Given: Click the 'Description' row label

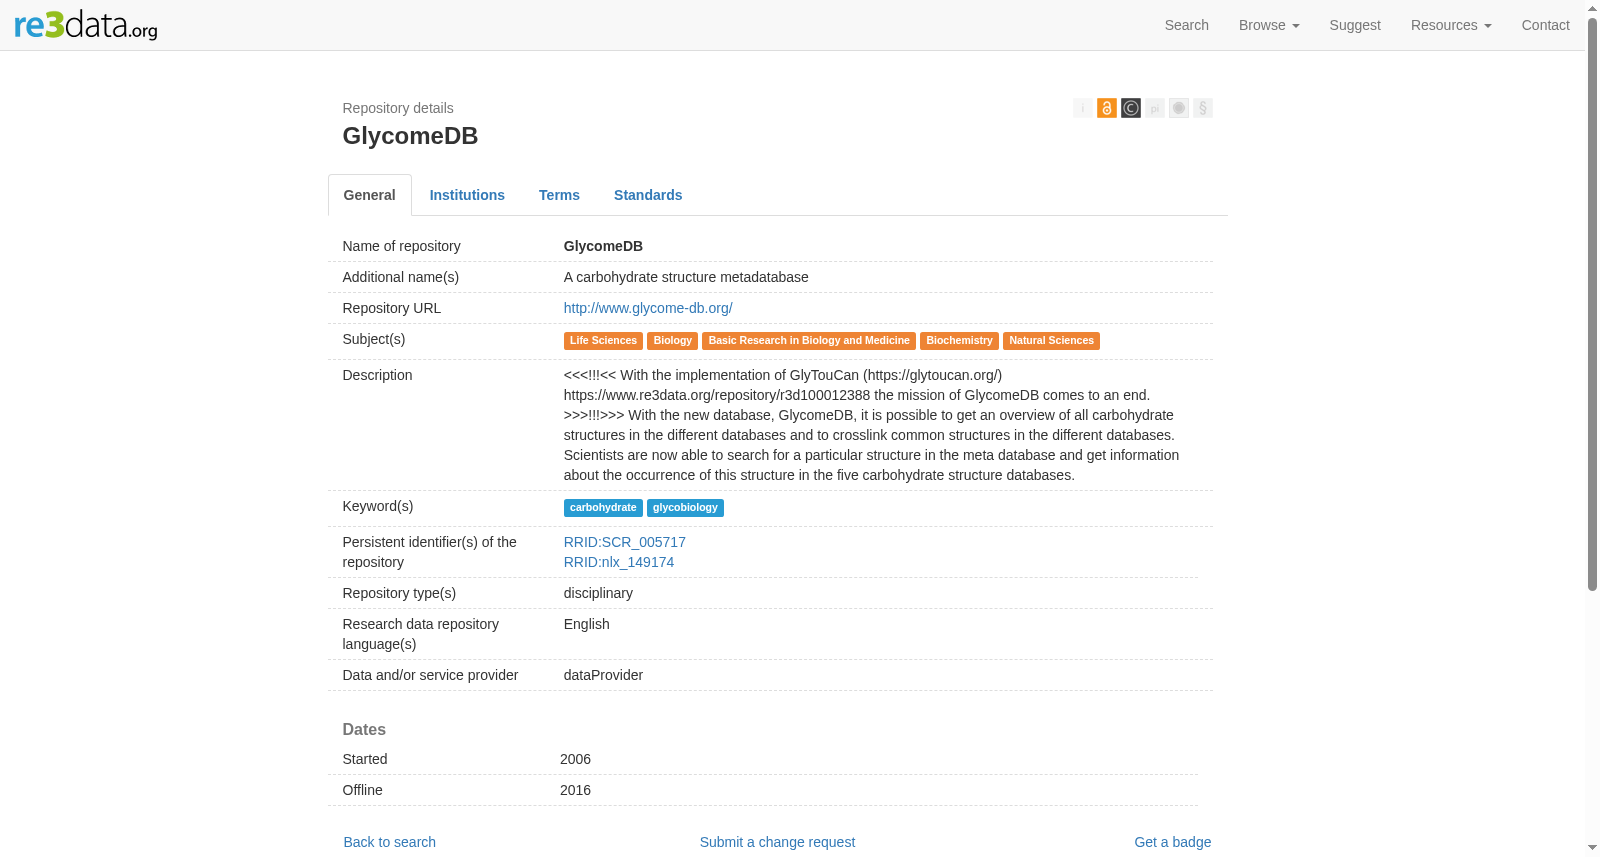Looking at the screenshot, I should (x=378, y=375).
